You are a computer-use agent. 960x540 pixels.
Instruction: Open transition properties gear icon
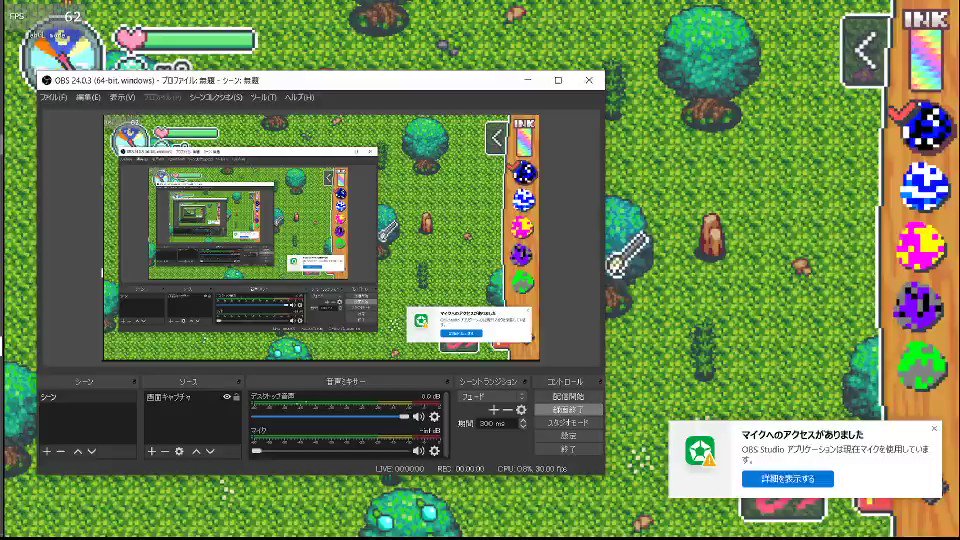(x=521, y=410)
